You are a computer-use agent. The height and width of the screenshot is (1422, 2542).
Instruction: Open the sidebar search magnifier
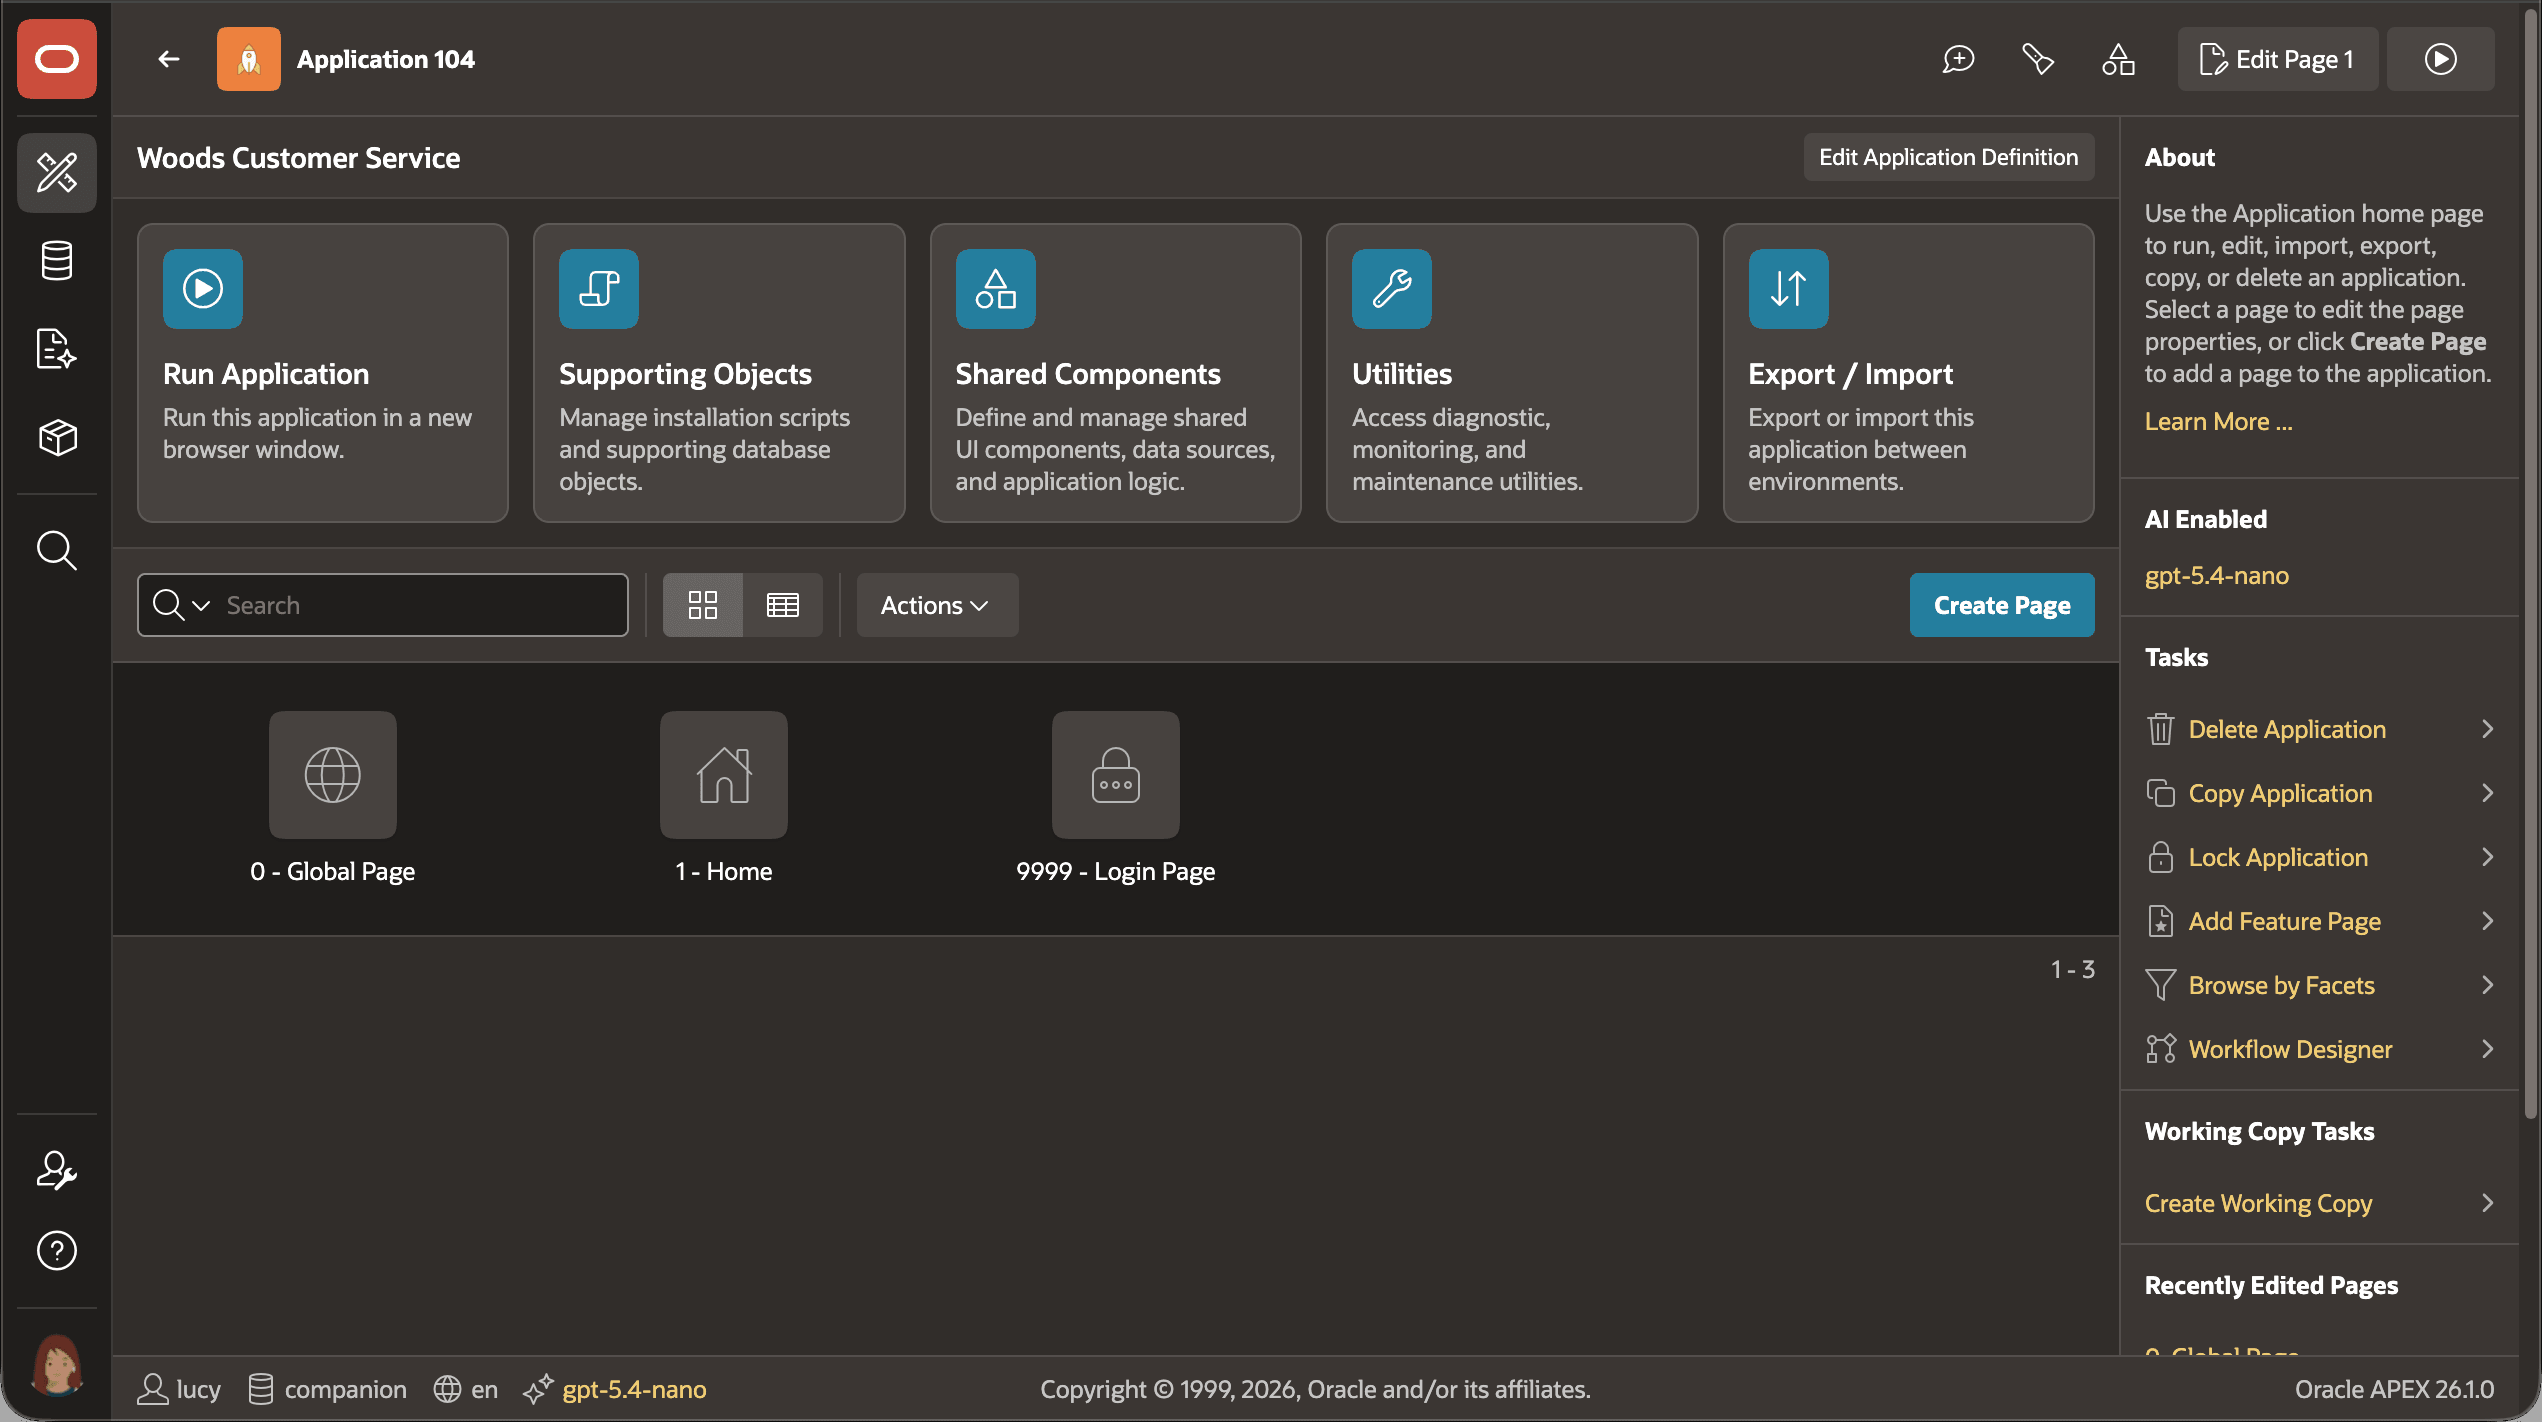click(57, 550)
